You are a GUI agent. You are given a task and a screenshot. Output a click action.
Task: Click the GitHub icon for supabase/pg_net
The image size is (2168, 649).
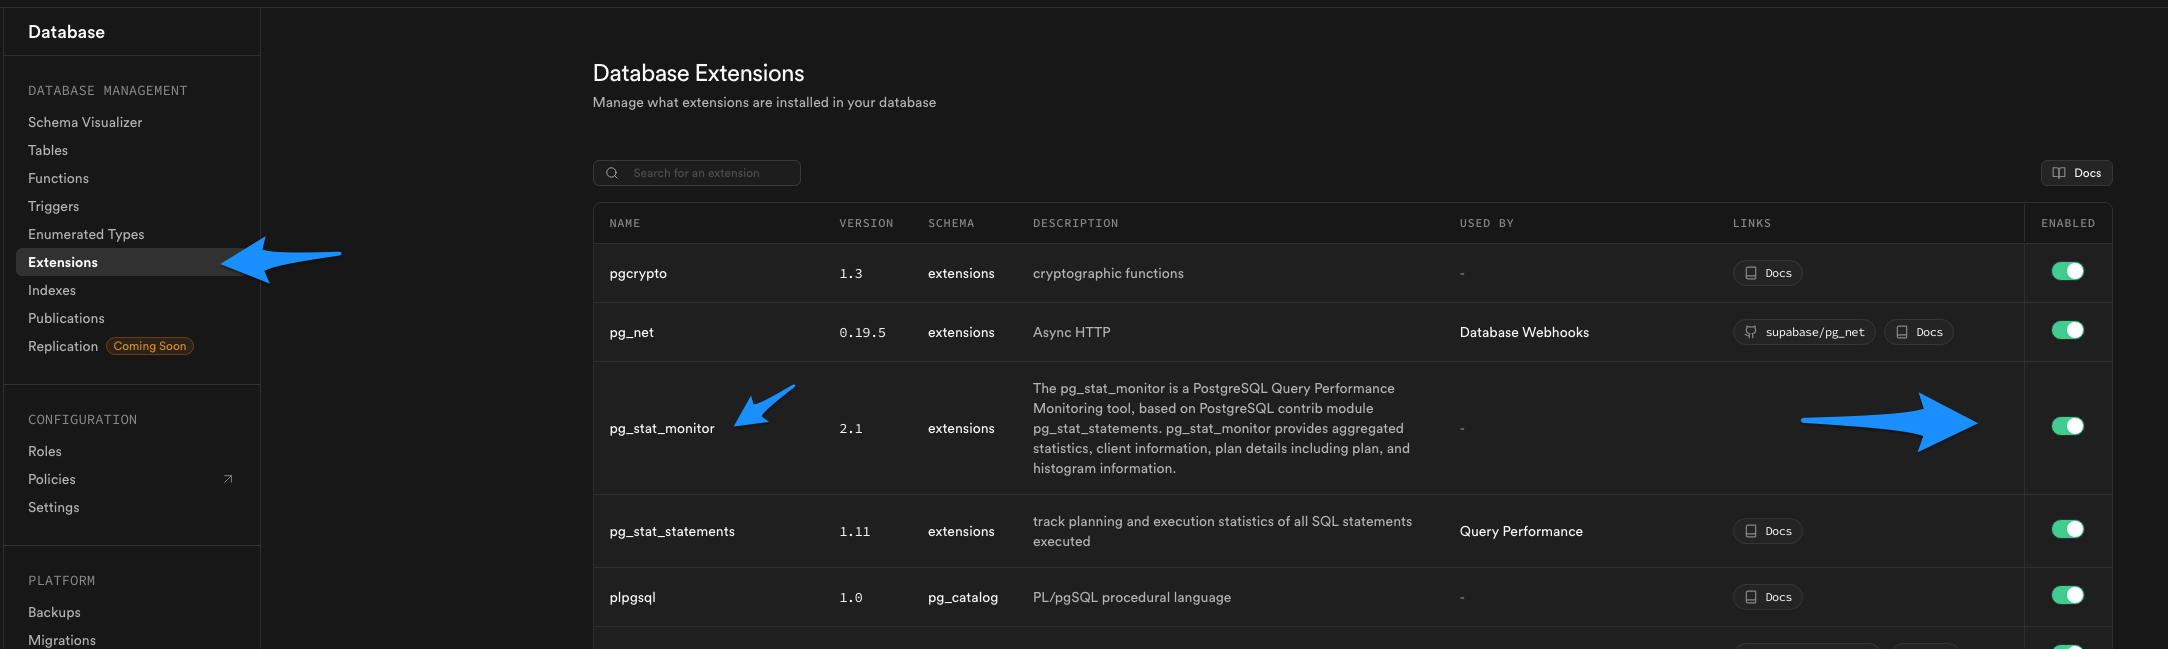(1751, 332)
